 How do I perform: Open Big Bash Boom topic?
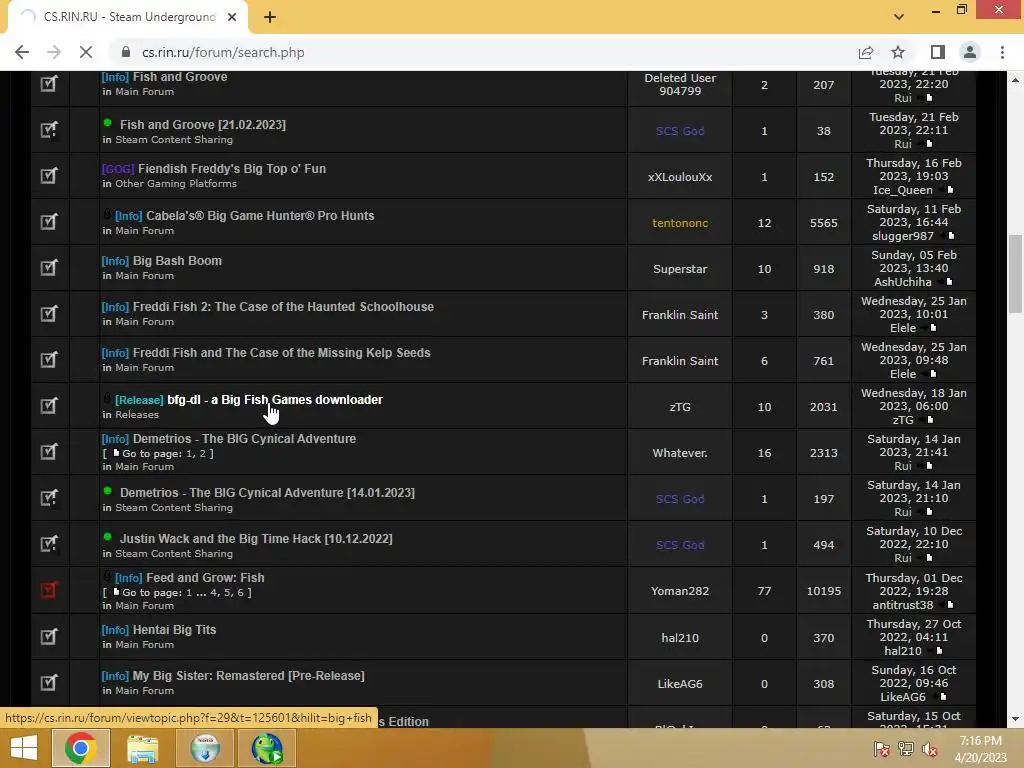click(177, 261)
